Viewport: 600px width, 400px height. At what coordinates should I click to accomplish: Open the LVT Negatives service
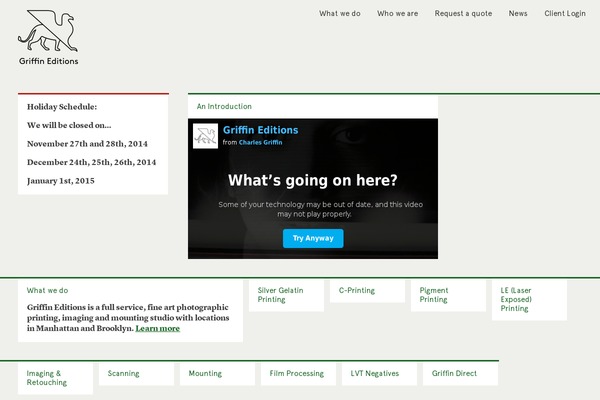click(380, 374)
